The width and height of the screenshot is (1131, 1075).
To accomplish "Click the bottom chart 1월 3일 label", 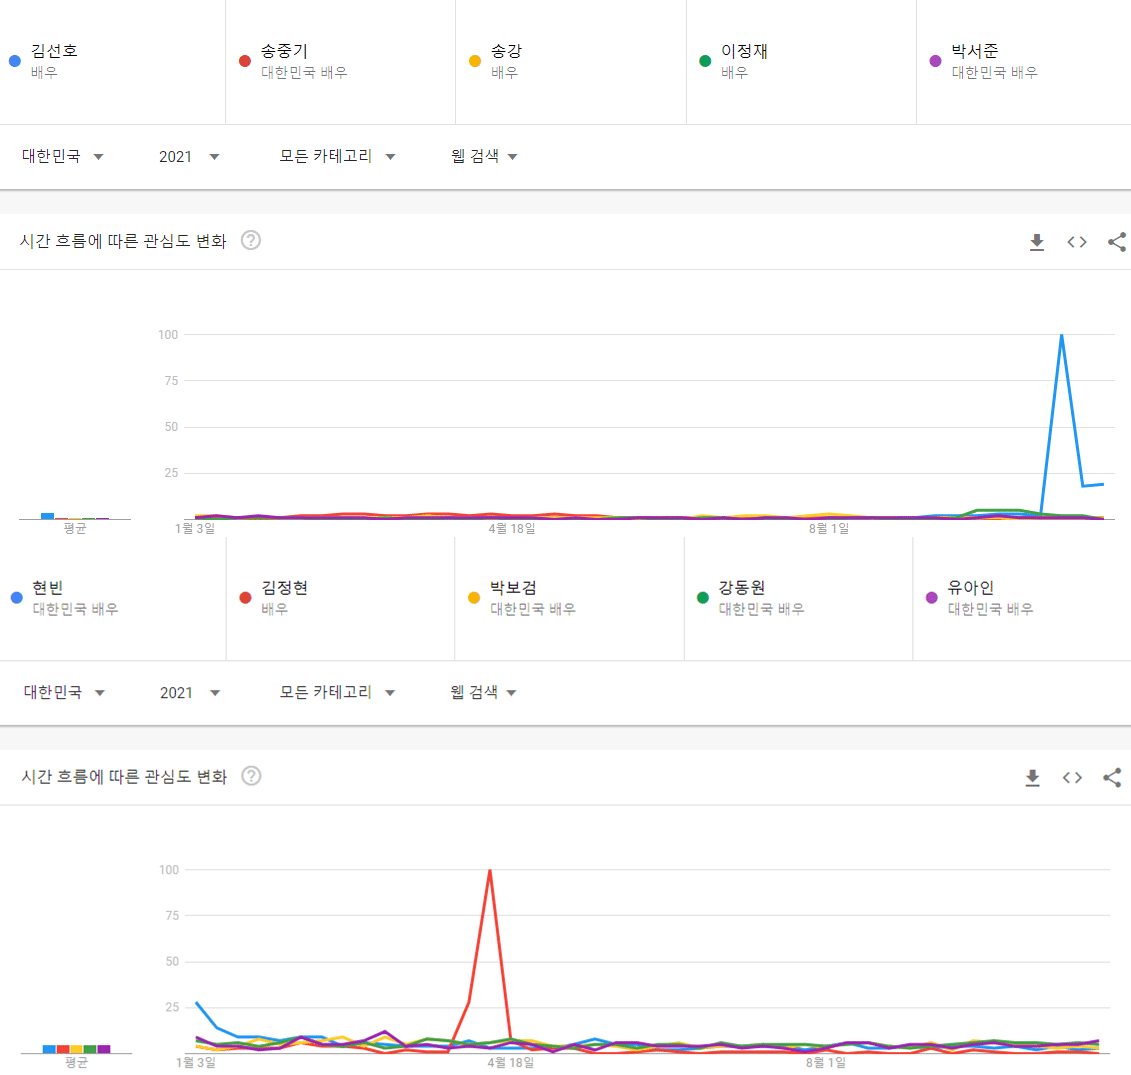I will [x=195, y=1063].
